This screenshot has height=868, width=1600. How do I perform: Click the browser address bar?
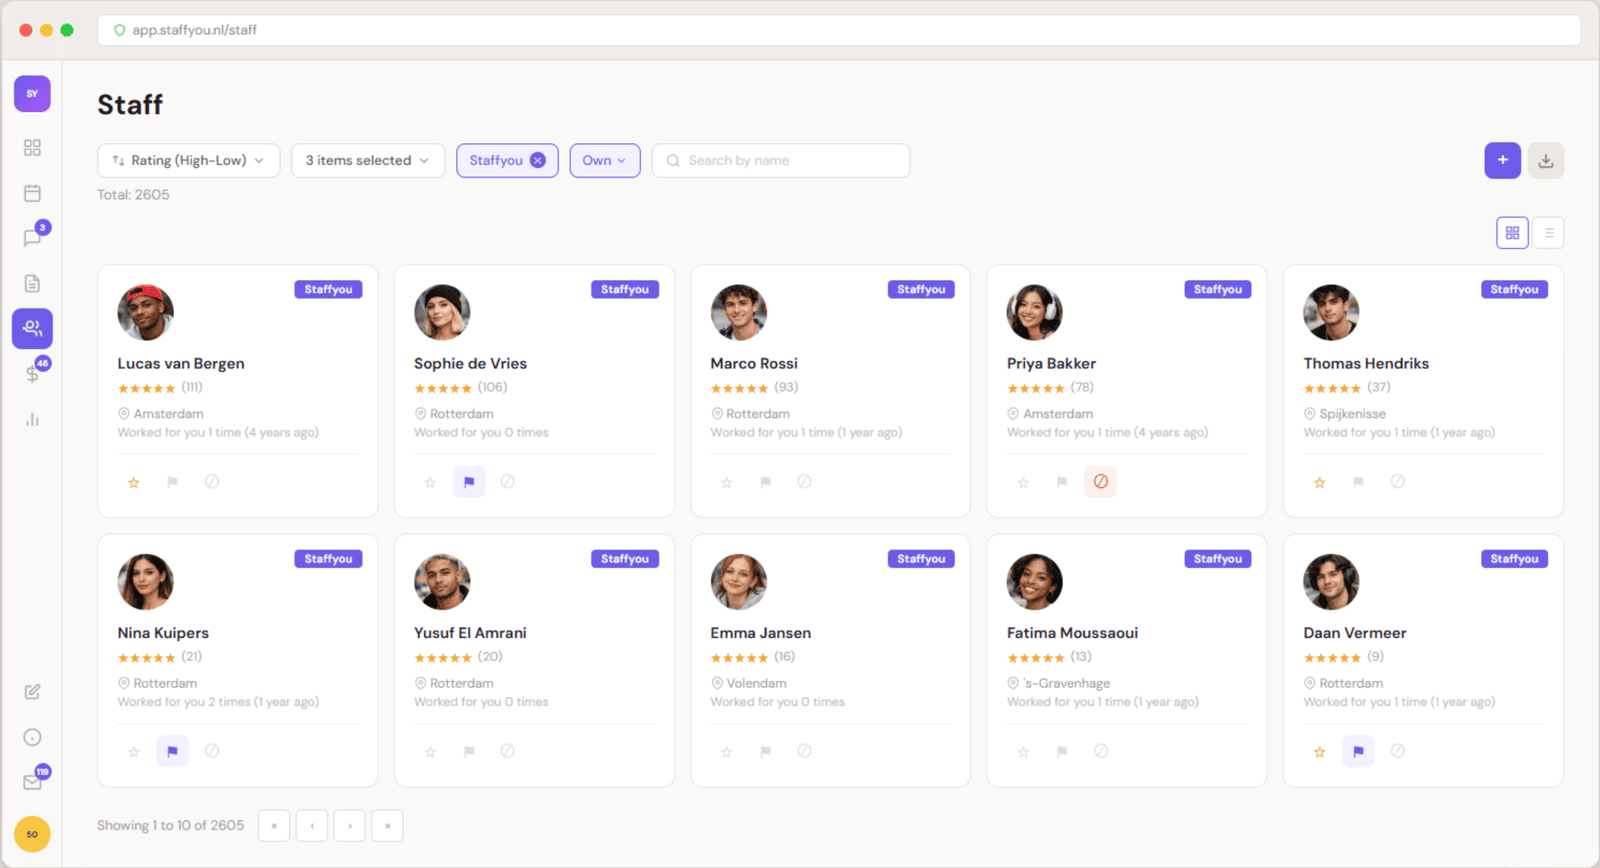(838, 30)
